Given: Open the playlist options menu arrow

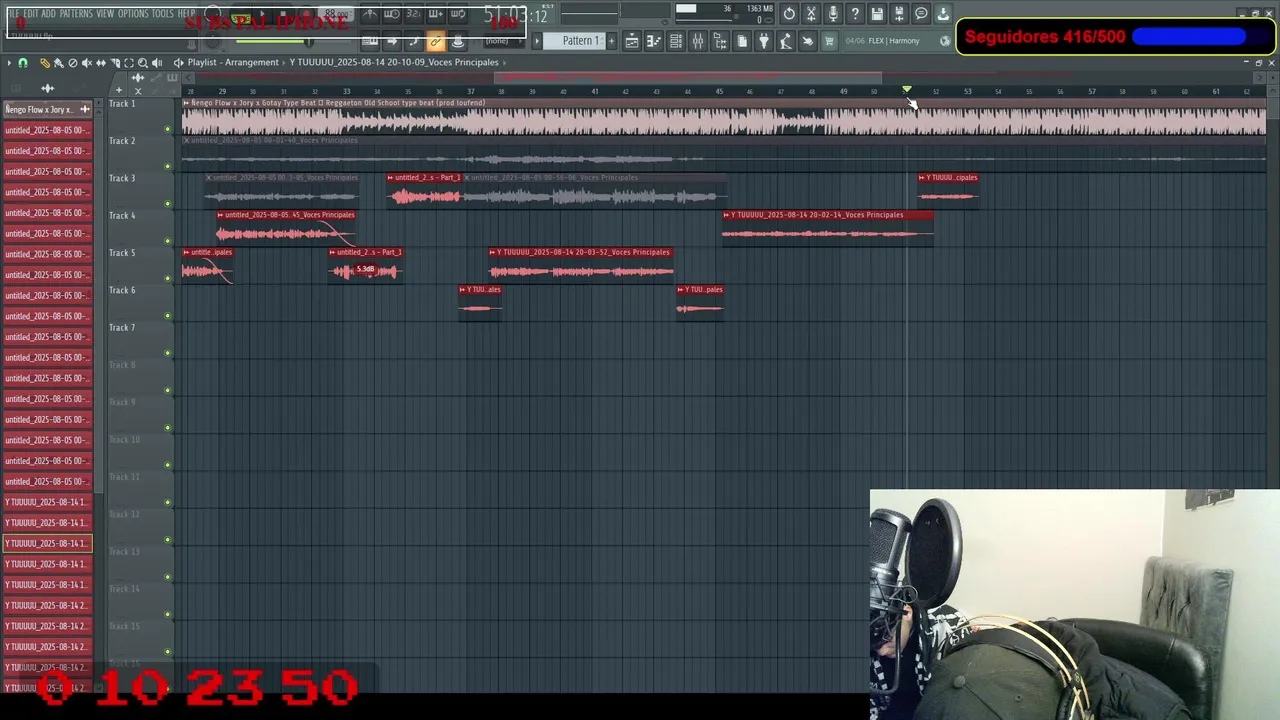Looking at the screenshot, I should pos(9,63).
